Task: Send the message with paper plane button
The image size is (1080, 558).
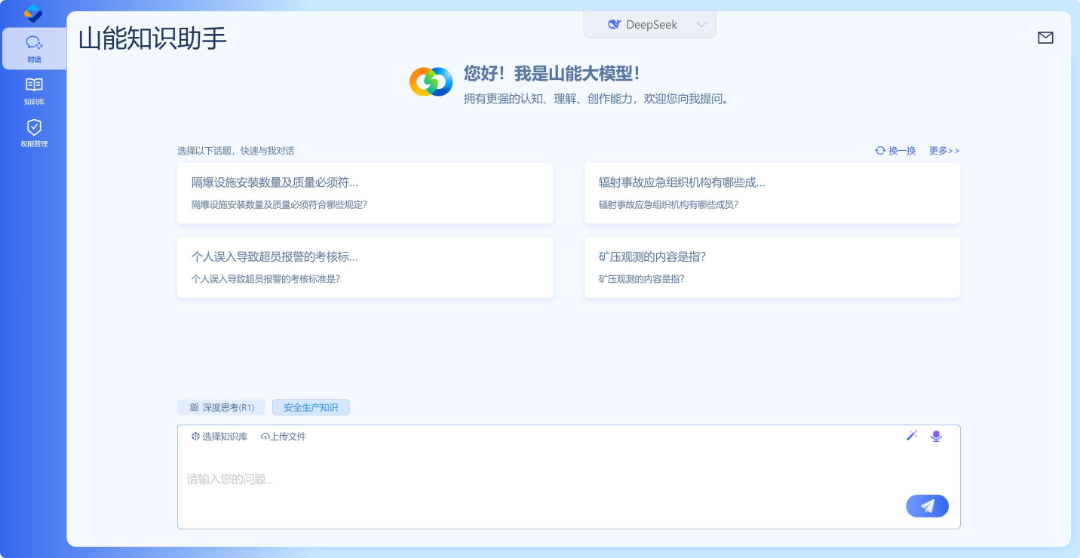Action: [x=927, y=506]
